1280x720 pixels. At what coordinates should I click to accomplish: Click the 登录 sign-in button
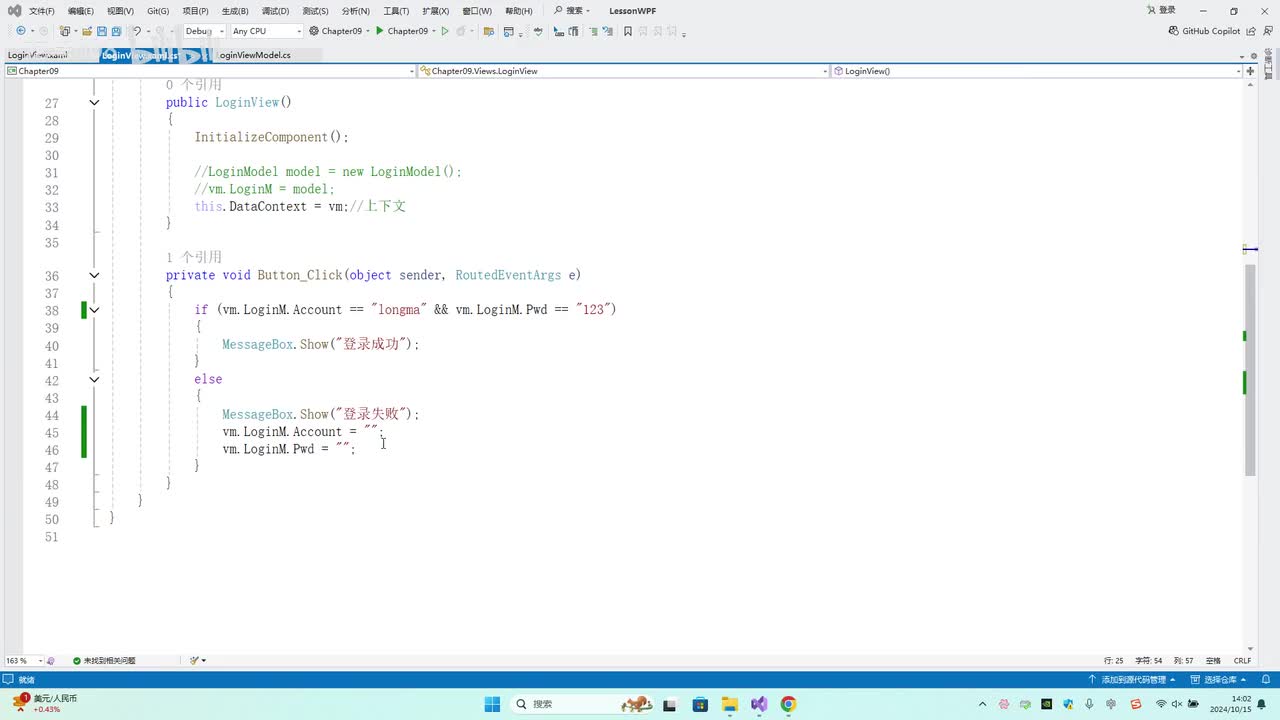(x=1160, y=10)
